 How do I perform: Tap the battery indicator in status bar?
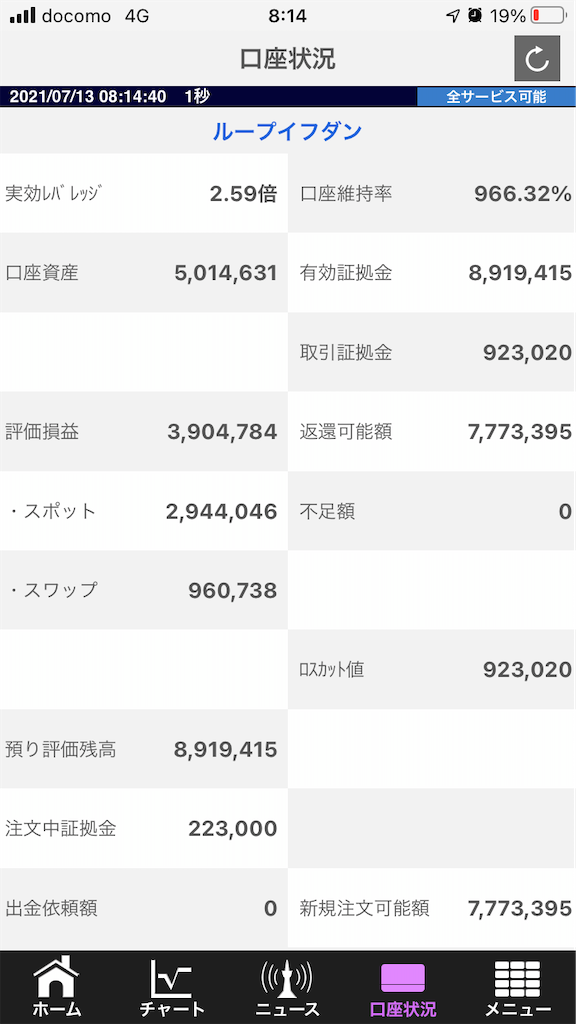pos(548,16)
